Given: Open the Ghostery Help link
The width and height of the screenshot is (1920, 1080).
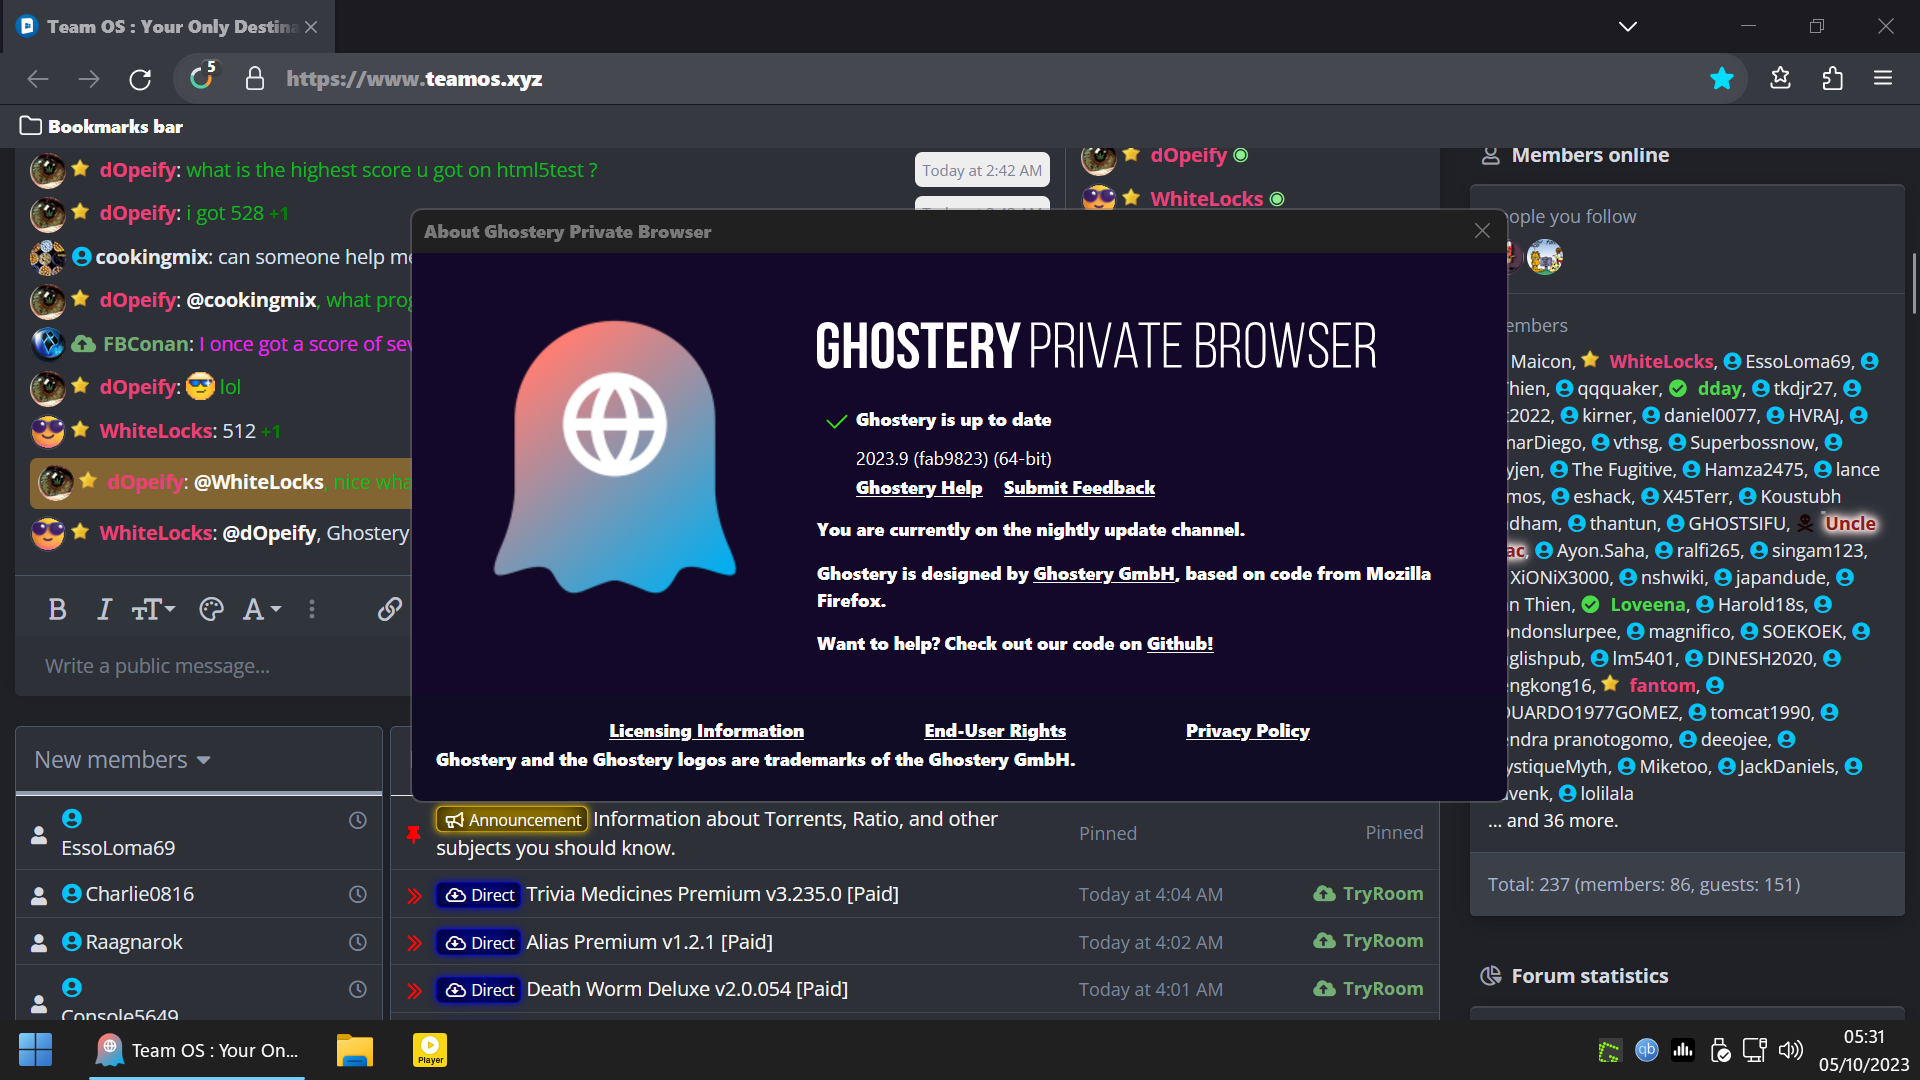Looking at the screenshot, I should (919, 488).
